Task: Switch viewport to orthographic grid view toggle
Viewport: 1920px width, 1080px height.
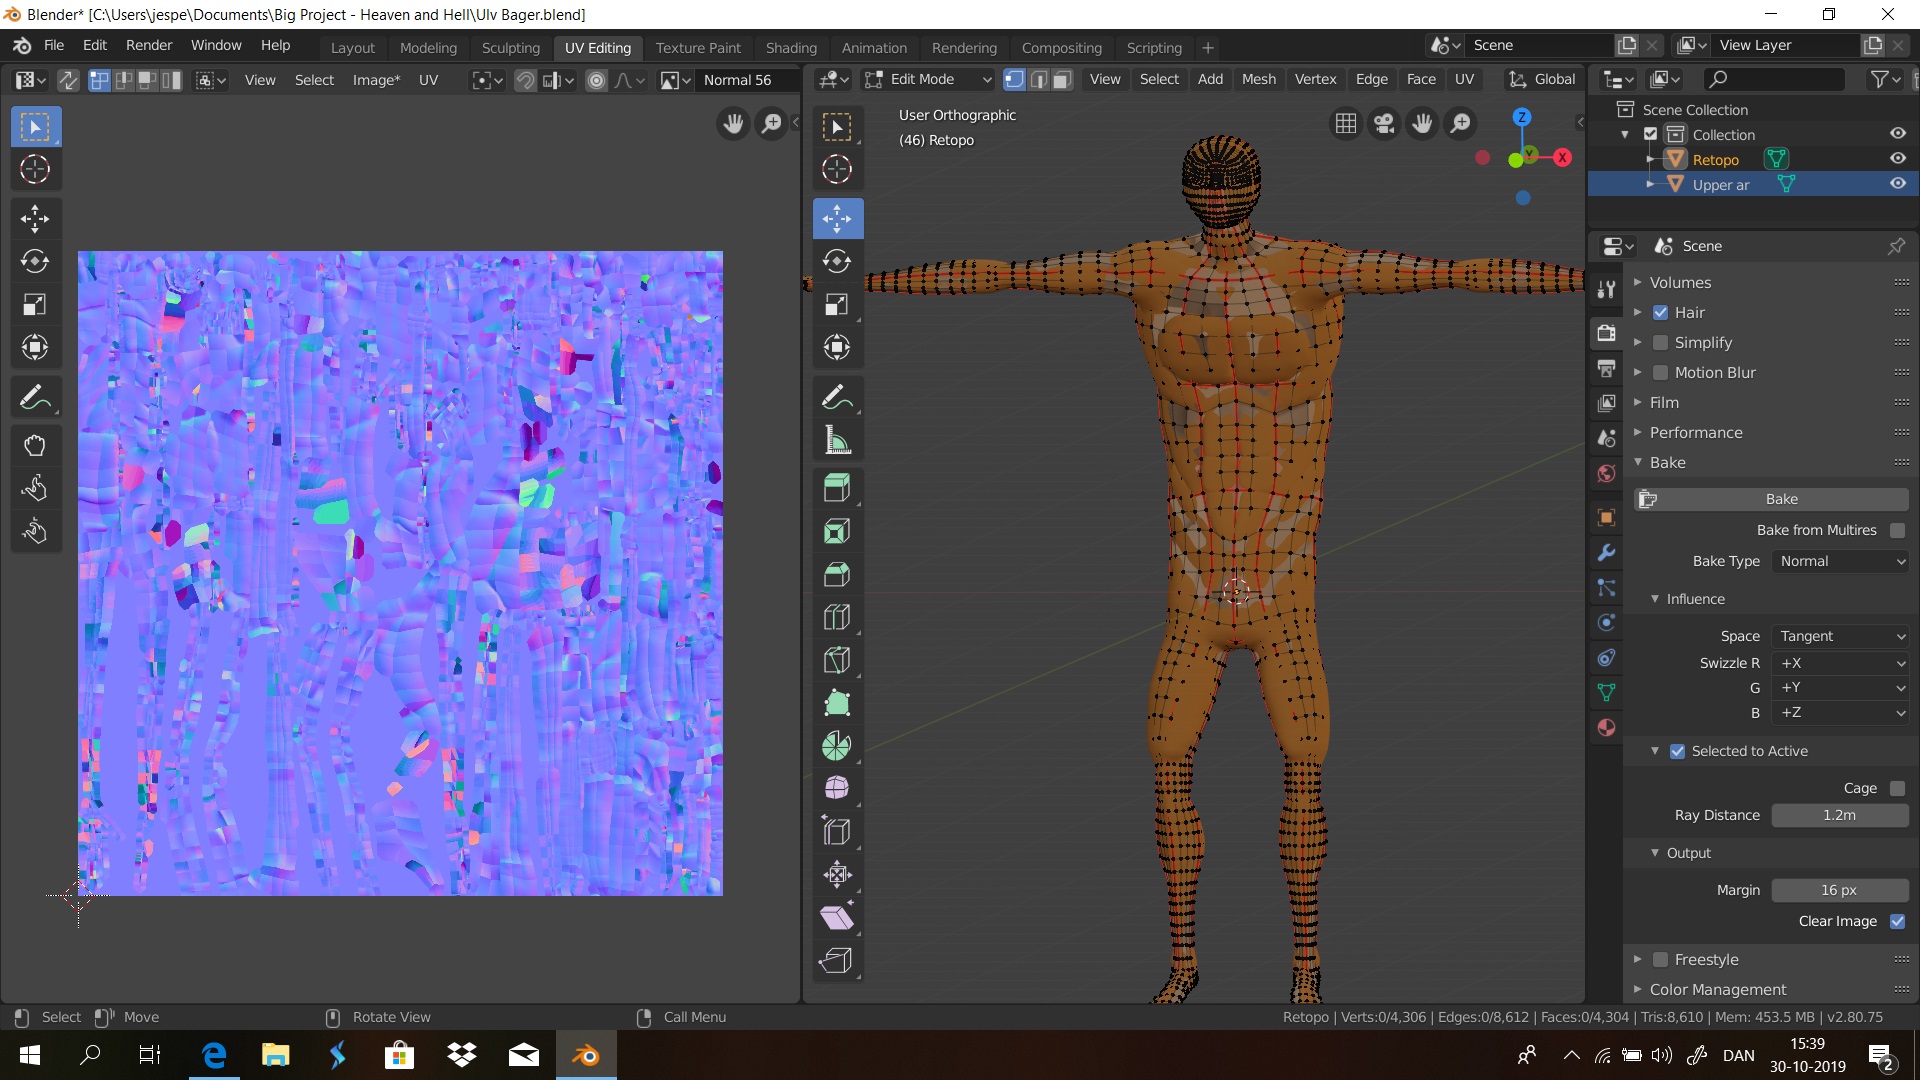Action: [x=1346, y=123]
